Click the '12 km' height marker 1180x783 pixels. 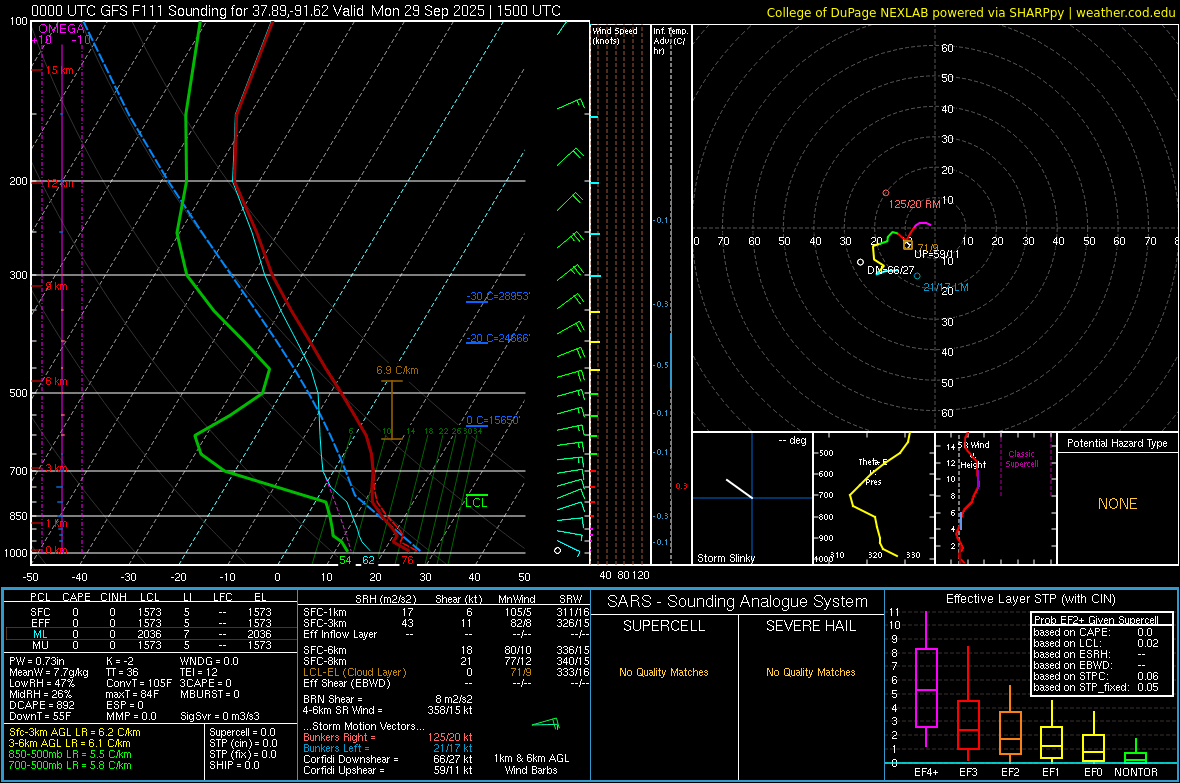(60, 183)
